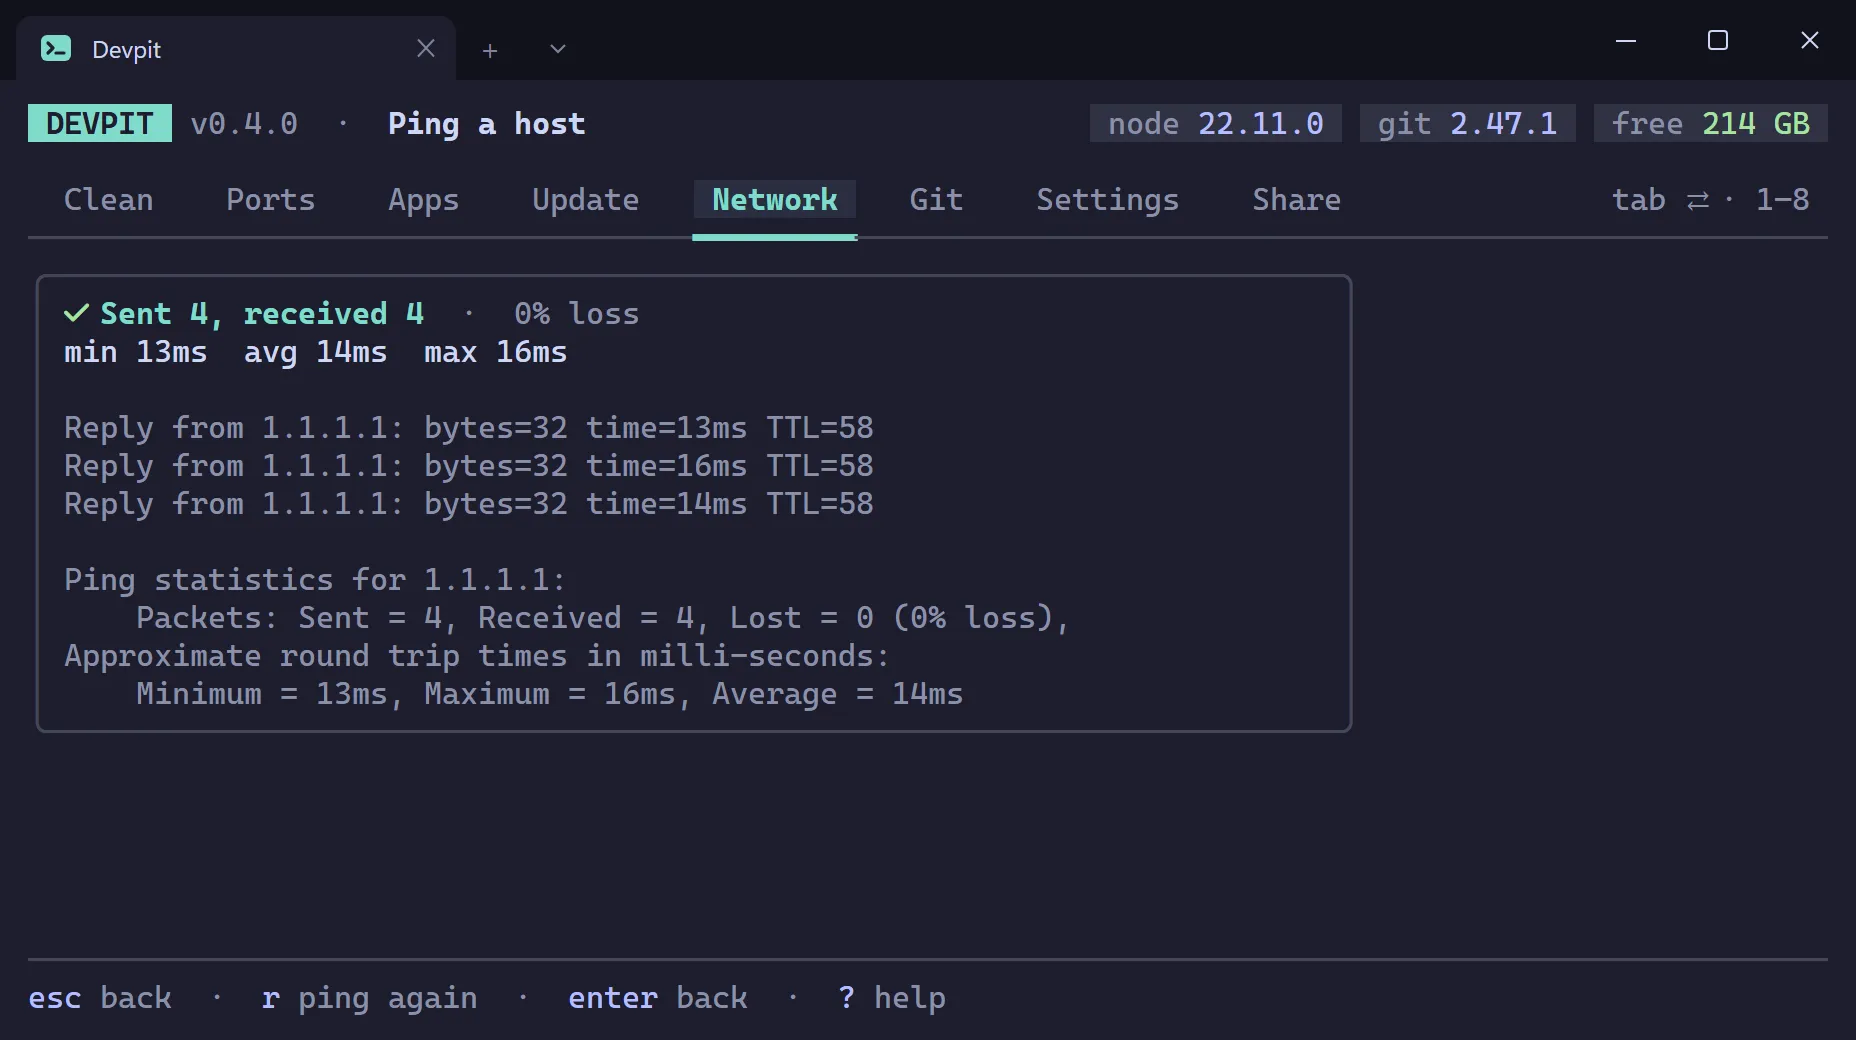Go to the Update tab

(x=585, y=200)
